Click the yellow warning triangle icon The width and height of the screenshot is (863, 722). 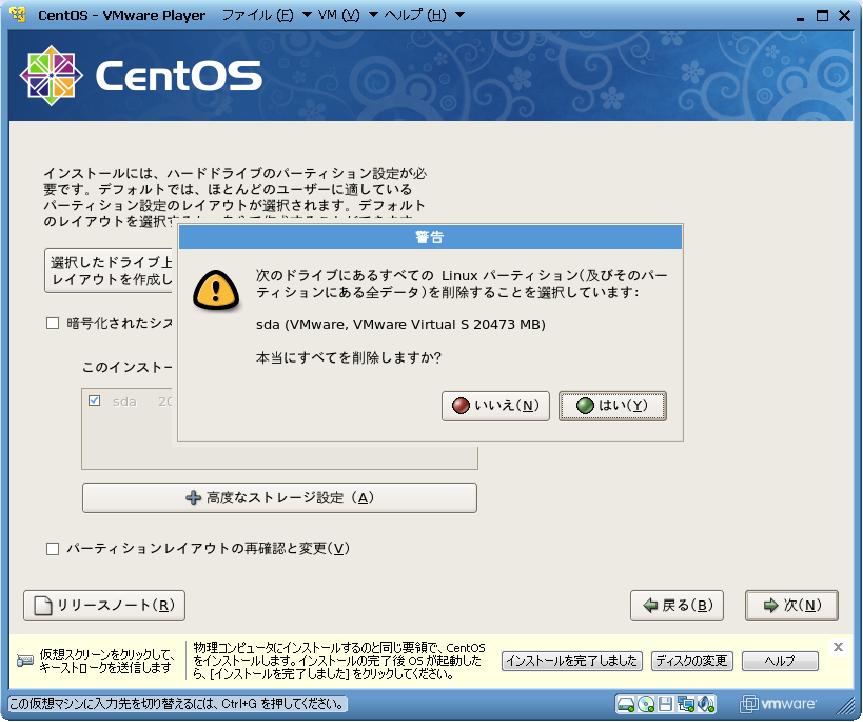pos(215,289)
